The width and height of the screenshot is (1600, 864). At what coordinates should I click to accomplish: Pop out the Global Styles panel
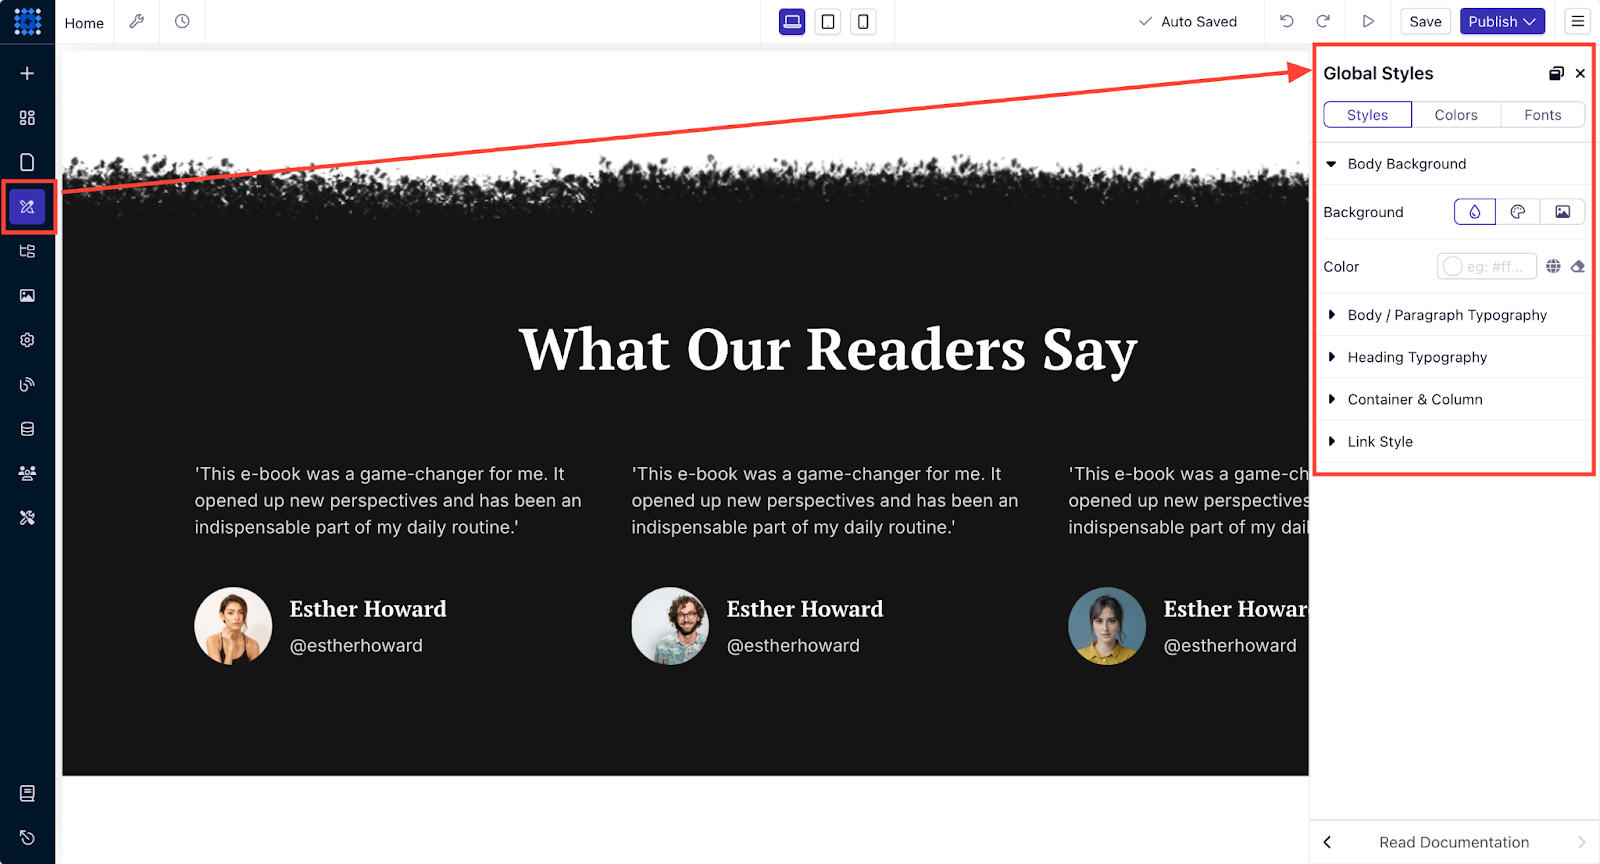[1556, 73]
